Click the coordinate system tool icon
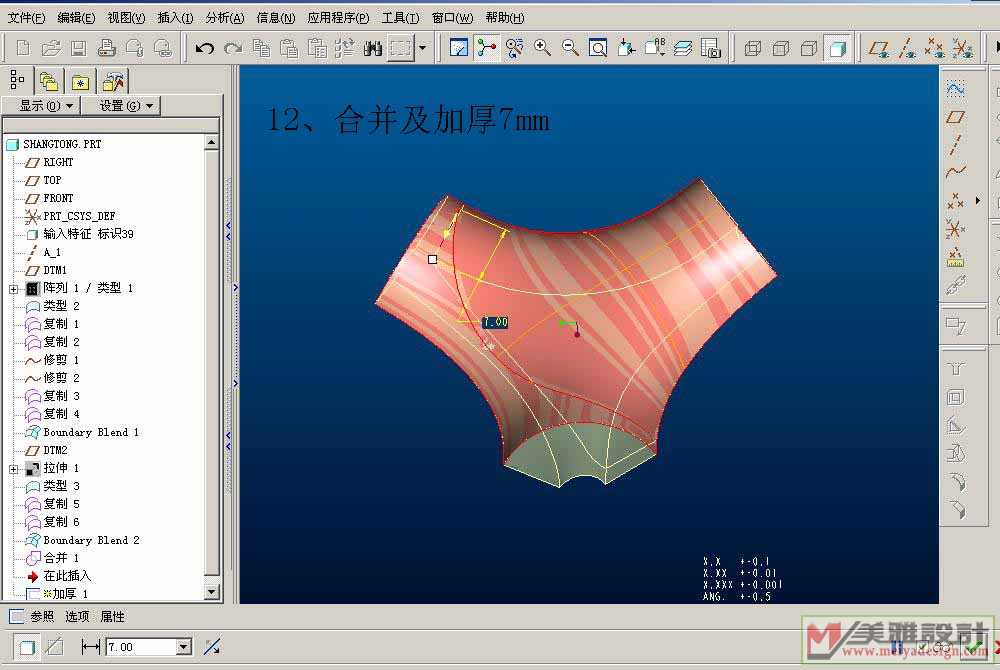Image resolution: width=1000 pixels, height=670 pixels. pyautogui.click(x=955, y=229)
